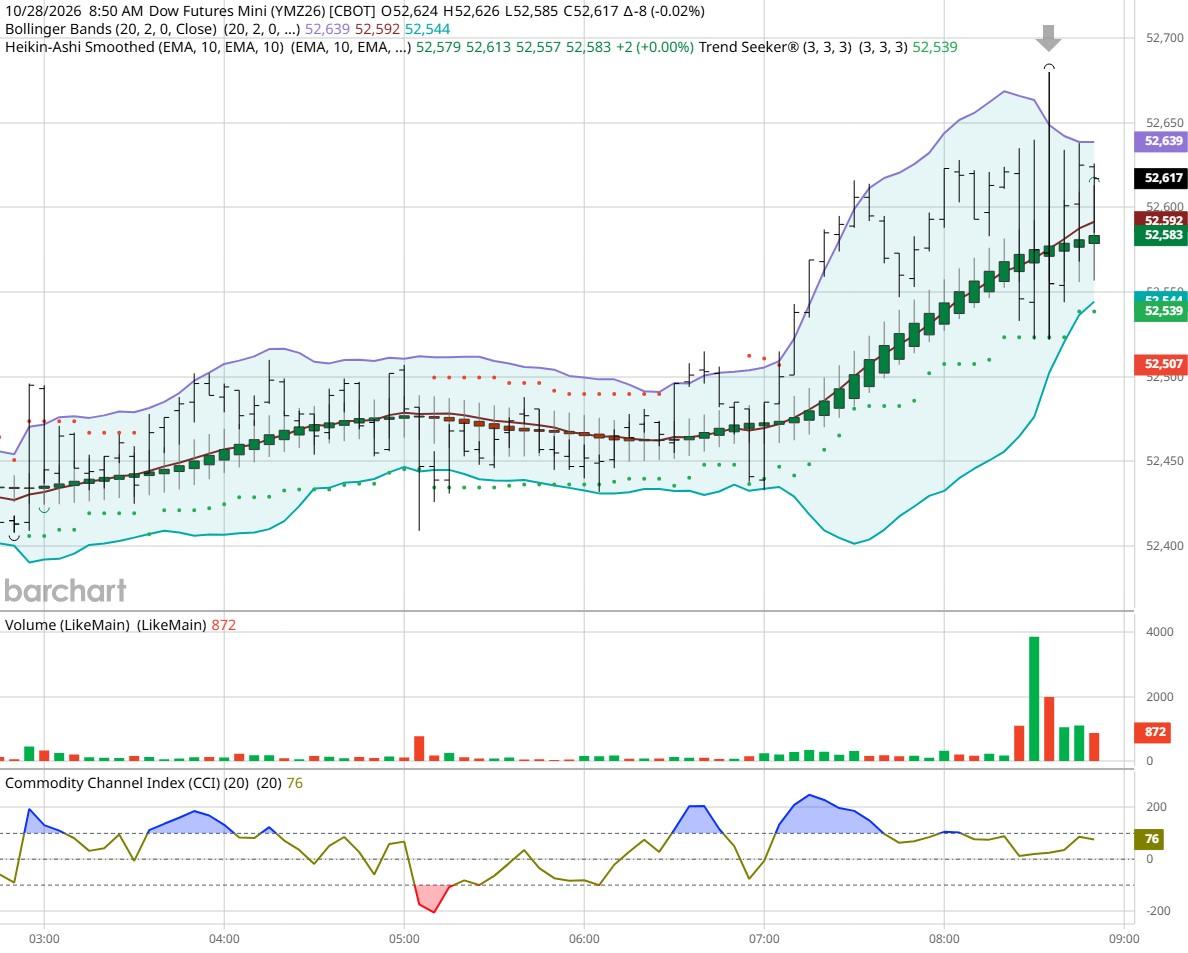Click the 52,400 price axis label
The width and height of the screenshot is (1188, 953).
click(1165, 545)
